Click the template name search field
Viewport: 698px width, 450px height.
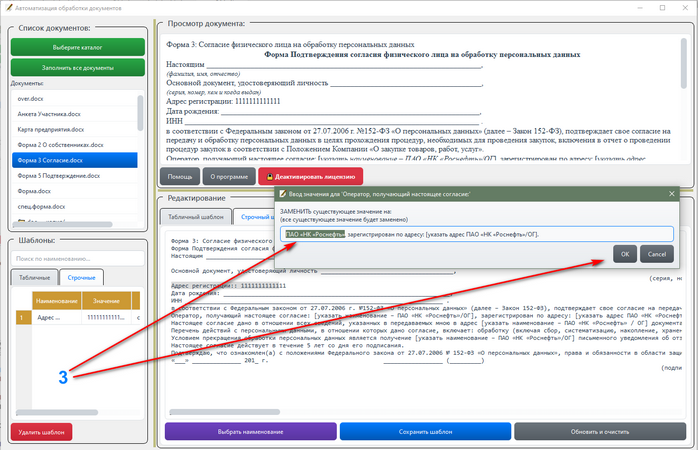77,259
